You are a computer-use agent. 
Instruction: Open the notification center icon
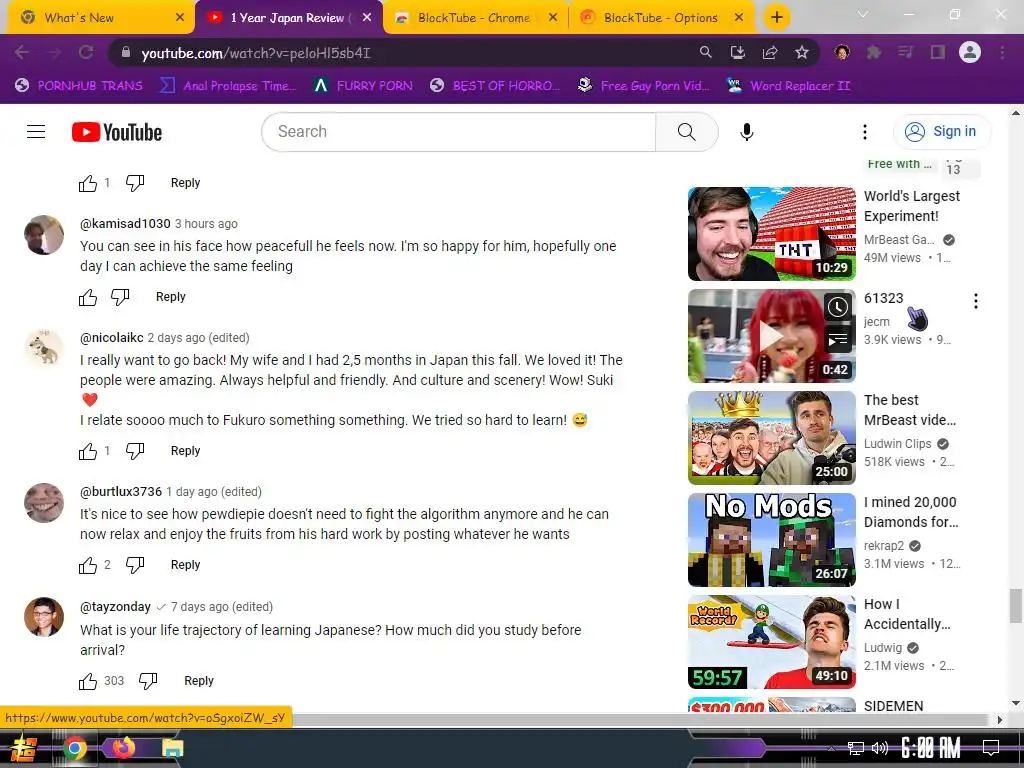pos(991,748)
